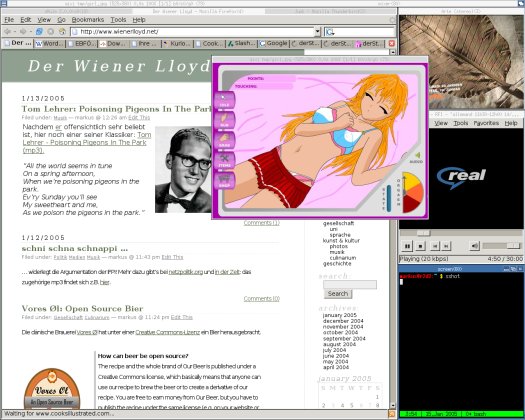Select the Items tools icon in the game

224,160
